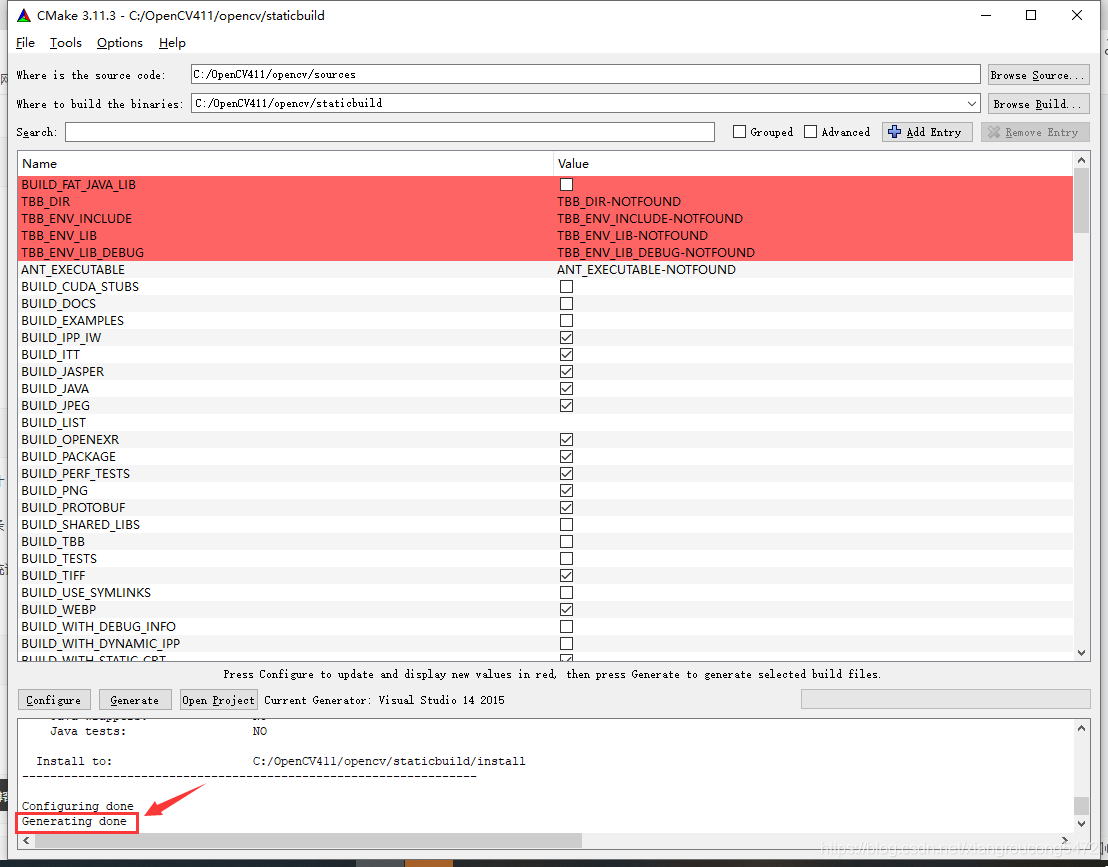The width and height of the screenshot is (1108, 867).
Task: Uncheck BUILD_WEBP checkbox
Action: pos(566,610)
